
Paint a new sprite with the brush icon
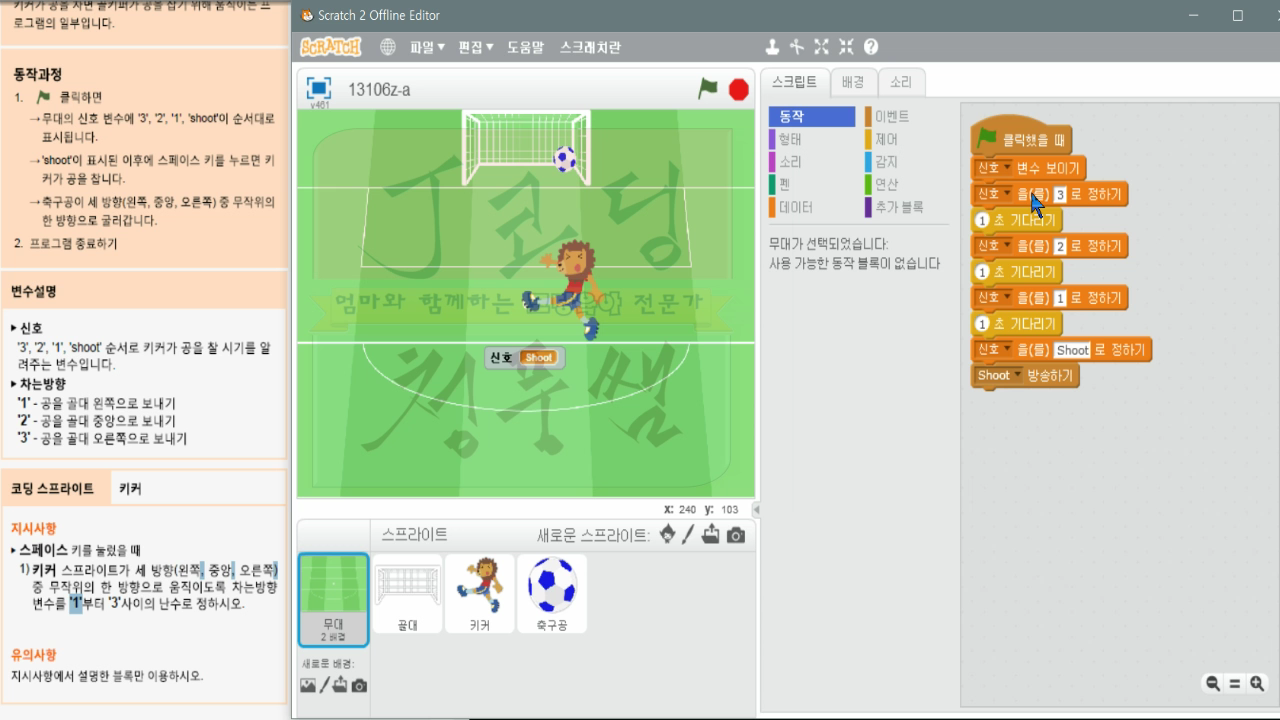(x=688, y=535)
